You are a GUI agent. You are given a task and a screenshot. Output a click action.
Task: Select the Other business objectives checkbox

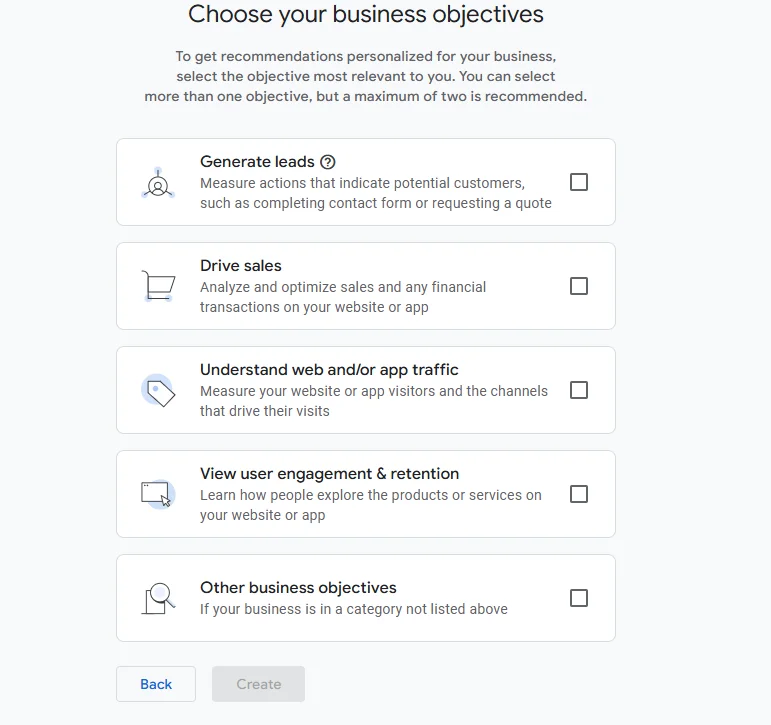coord(579,598)
